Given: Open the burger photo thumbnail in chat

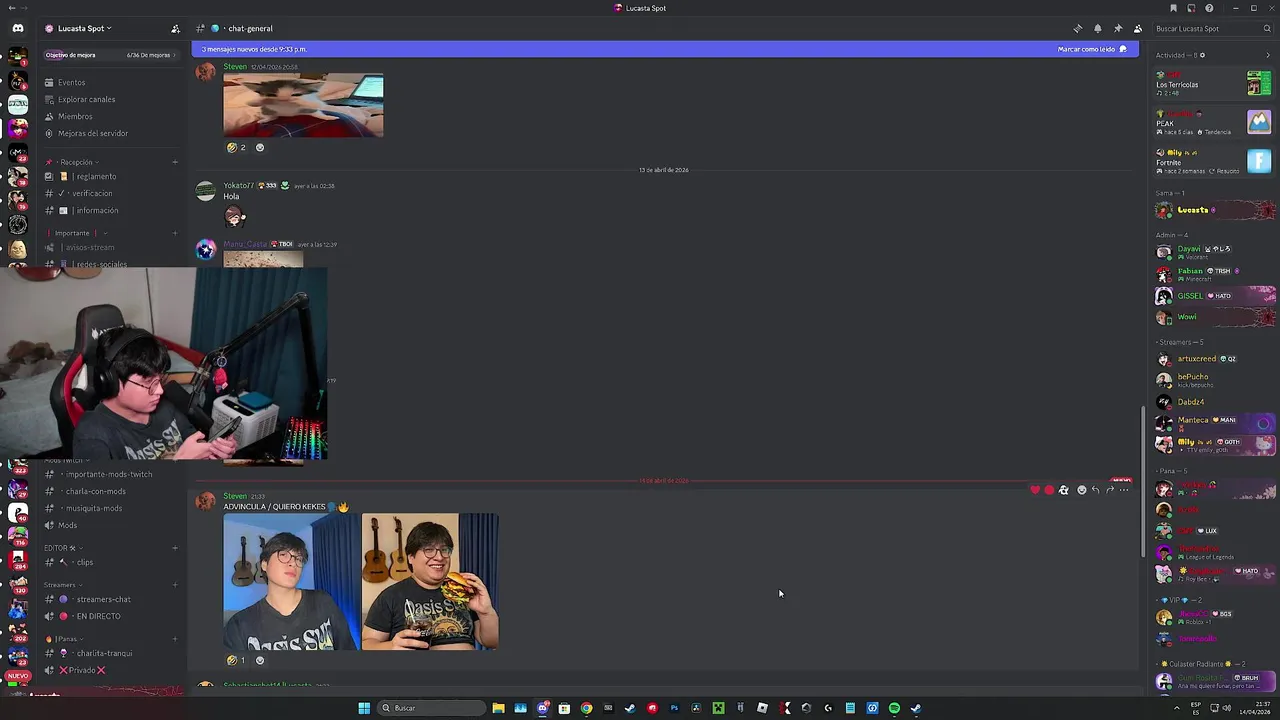Looking at the screenshot, I should [430, 582].
